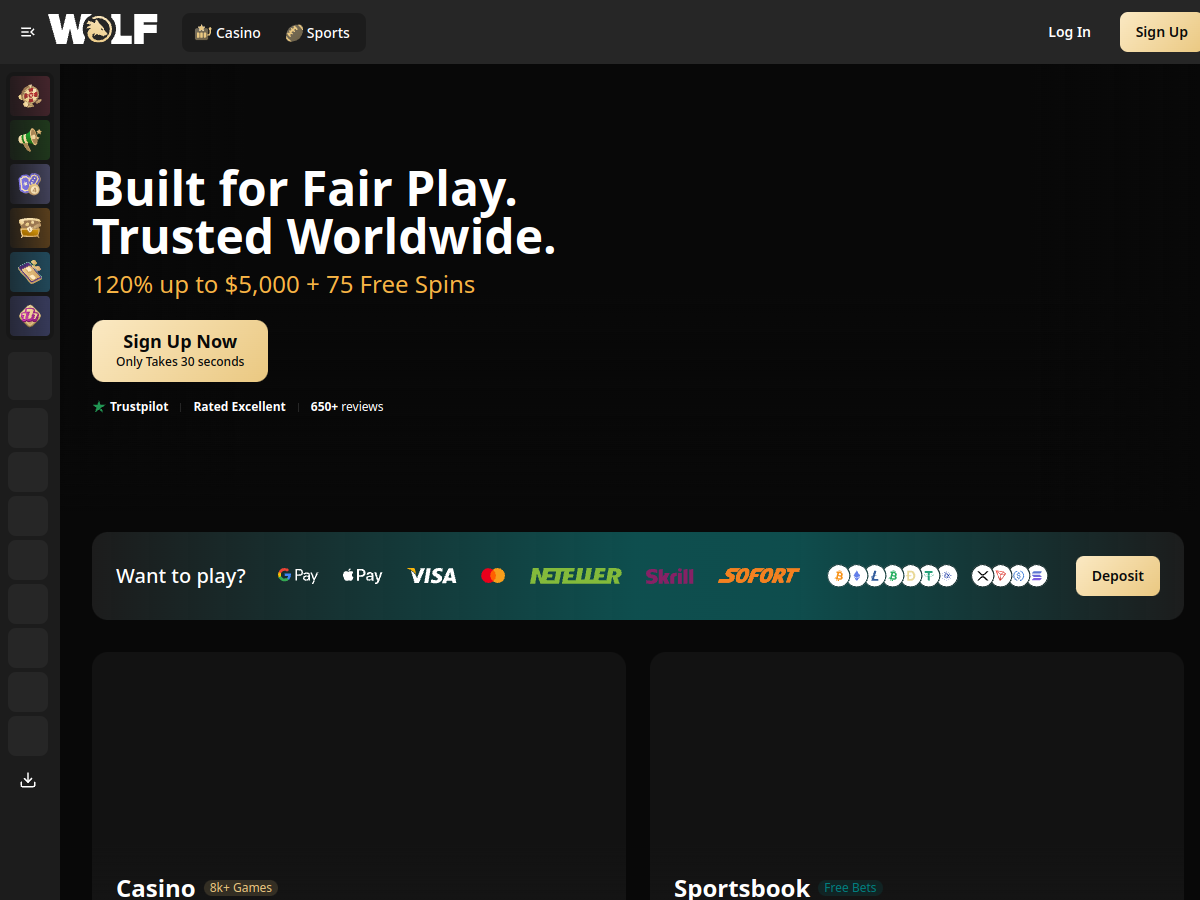Viewport: 1200px width, 900px height.
Task: Open the tickets raffle sidebar icon
Action: click(30, 184)
